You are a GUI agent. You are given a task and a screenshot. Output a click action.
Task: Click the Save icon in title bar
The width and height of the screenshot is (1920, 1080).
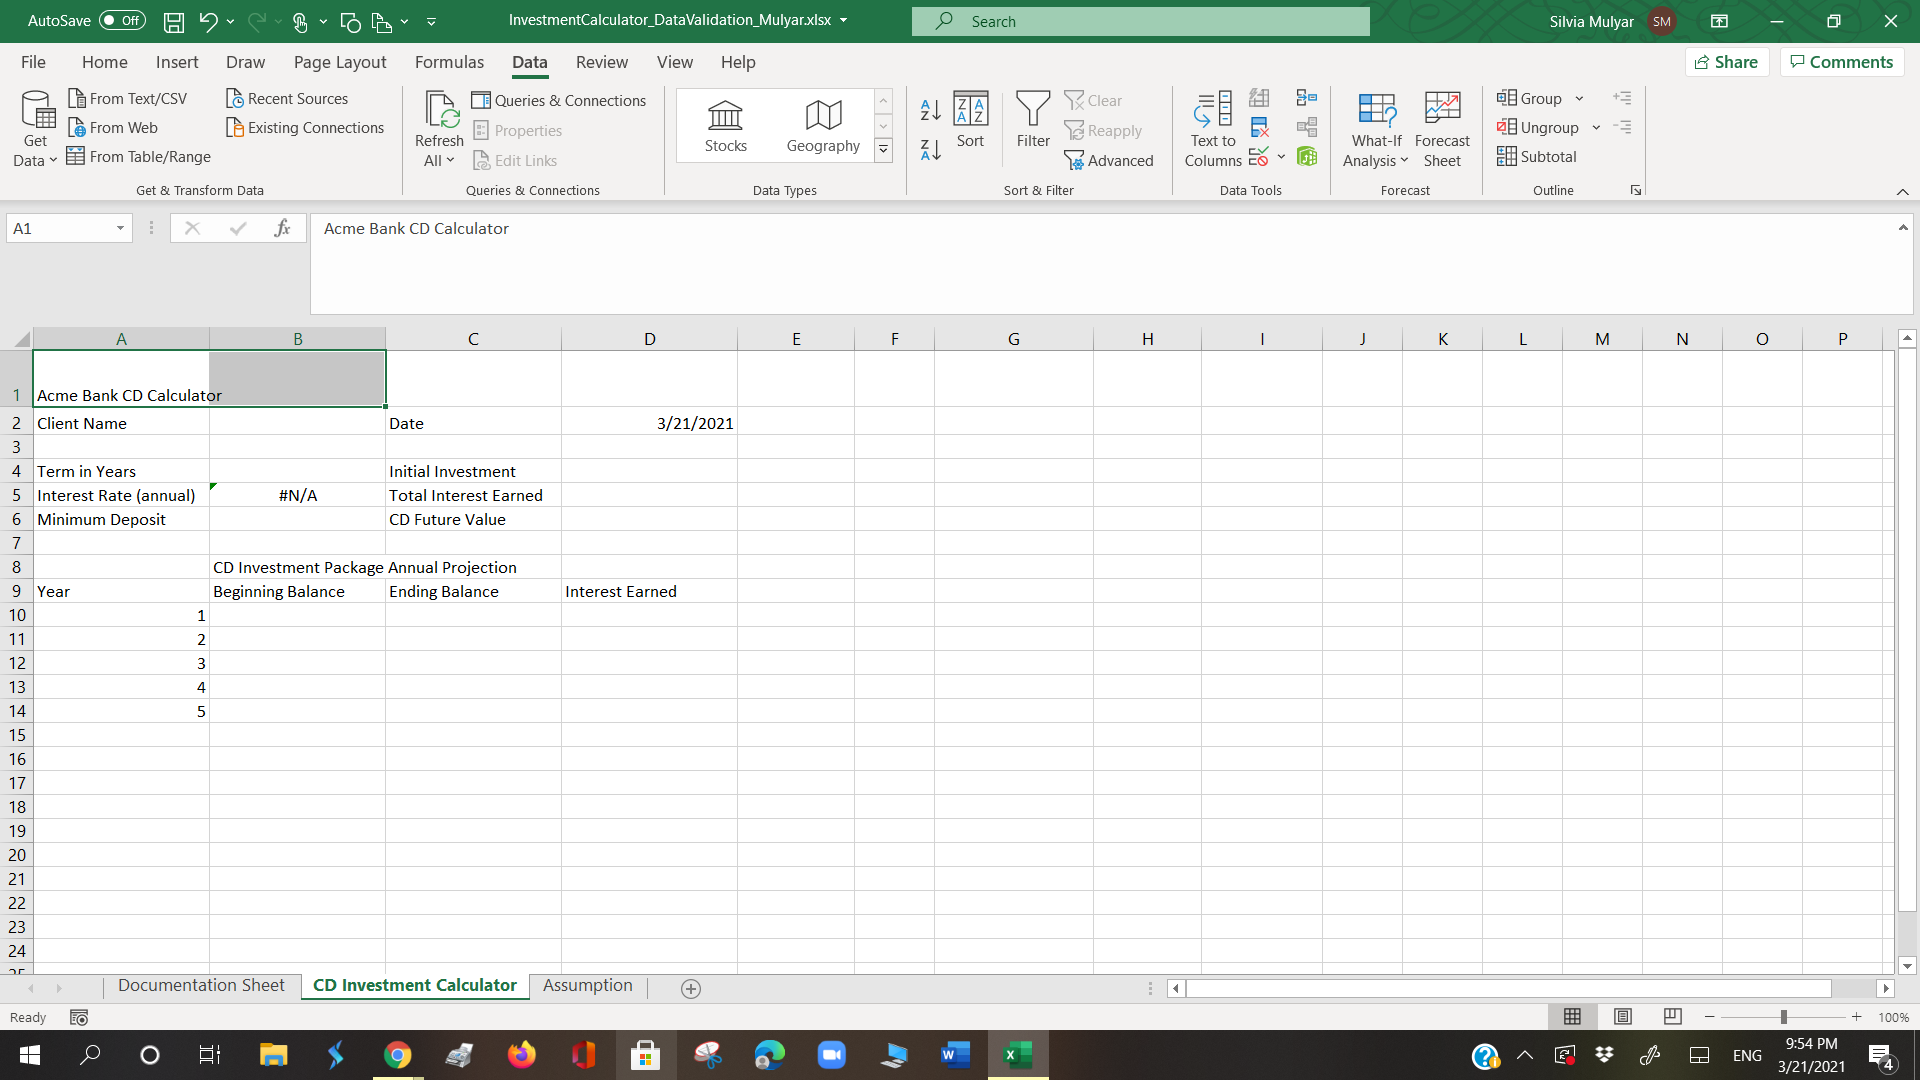[174, 21]
